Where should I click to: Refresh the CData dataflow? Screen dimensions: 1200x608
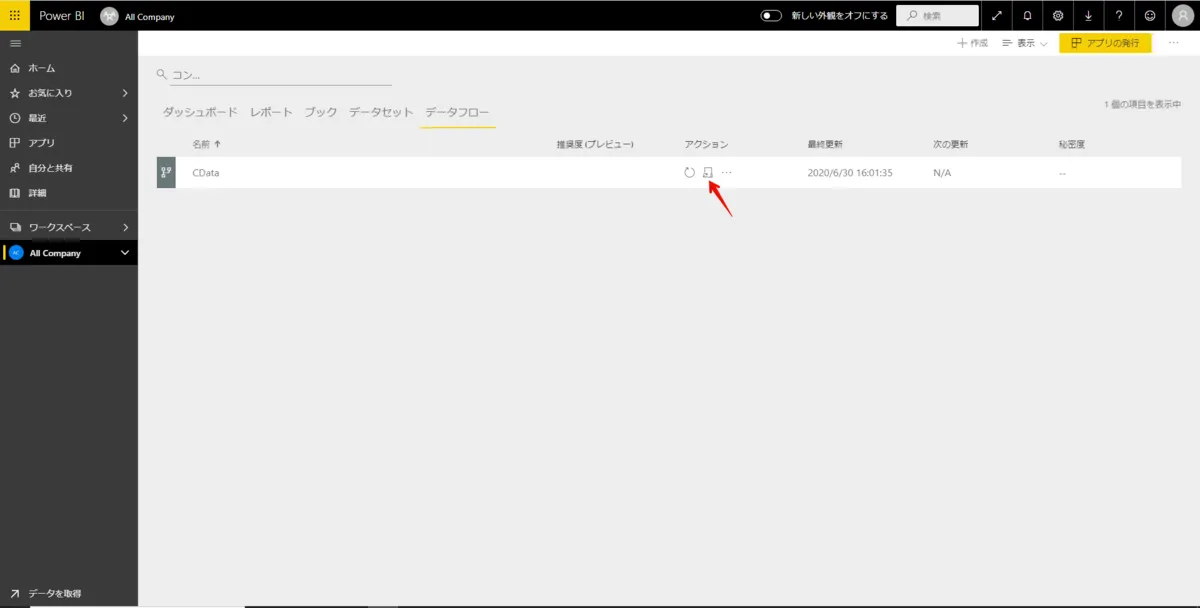pyautogui.click(x=689, y=172)
